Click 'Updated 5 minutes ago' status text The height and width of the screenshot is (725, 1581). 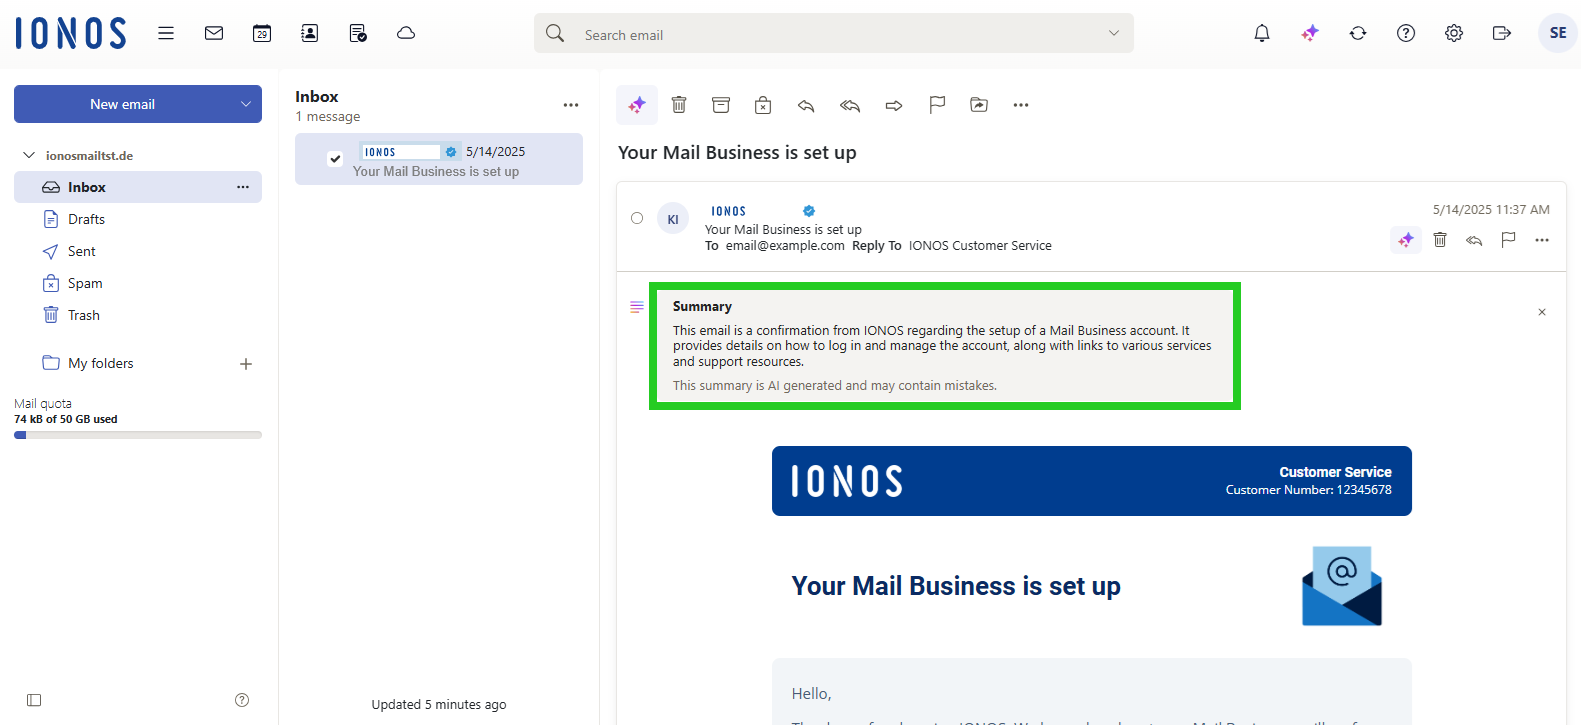pos(439,704)
